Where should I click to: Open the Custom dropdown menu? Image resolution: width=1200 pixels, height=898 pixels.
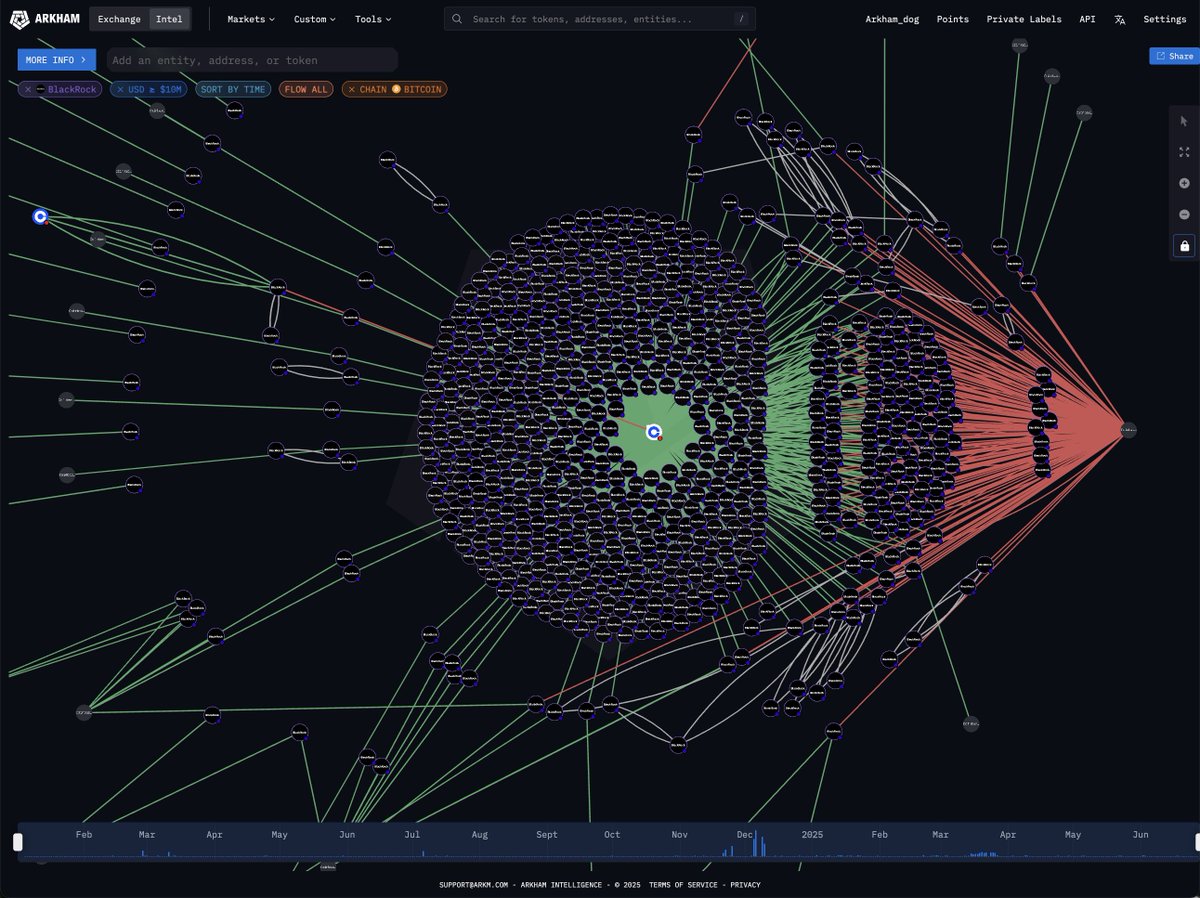tap(315, 19)
